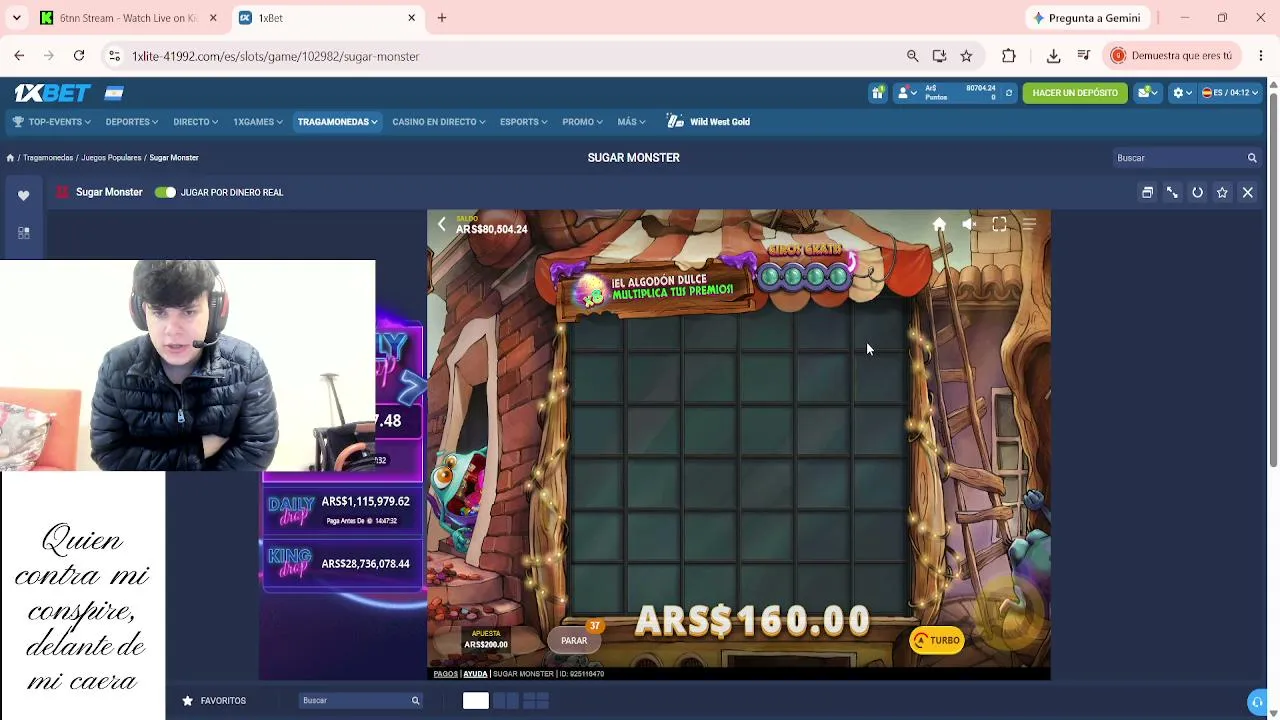Click the 1XBET logo

tap(53, 93)
